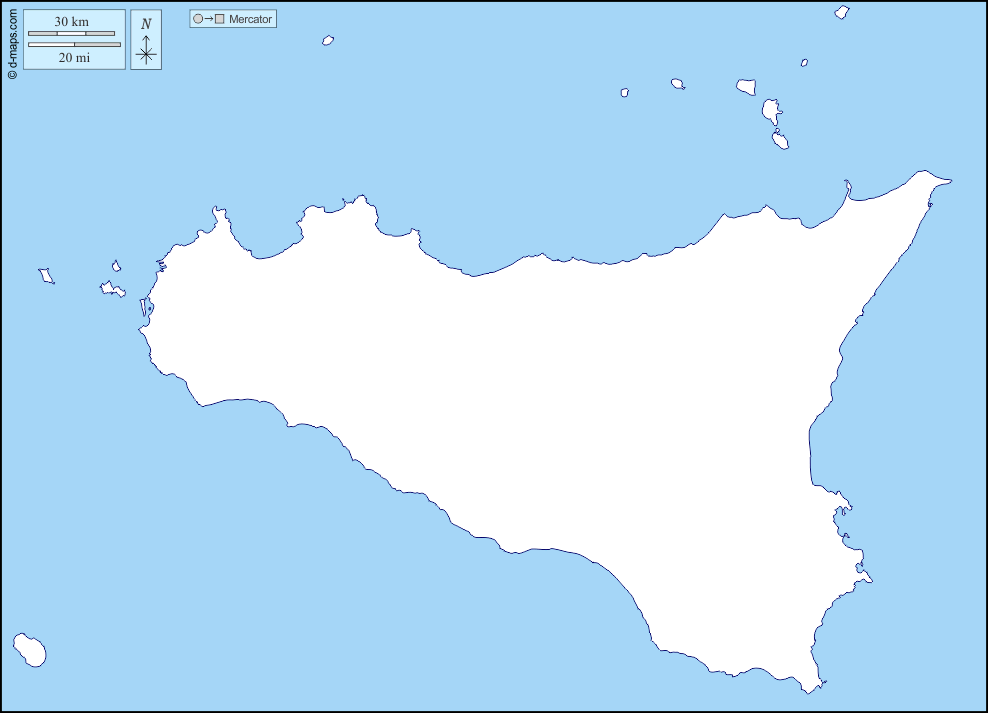This screenshot has height=713, width=988.
Task: Click the Mercator projection label
Action: click(250, 19)
